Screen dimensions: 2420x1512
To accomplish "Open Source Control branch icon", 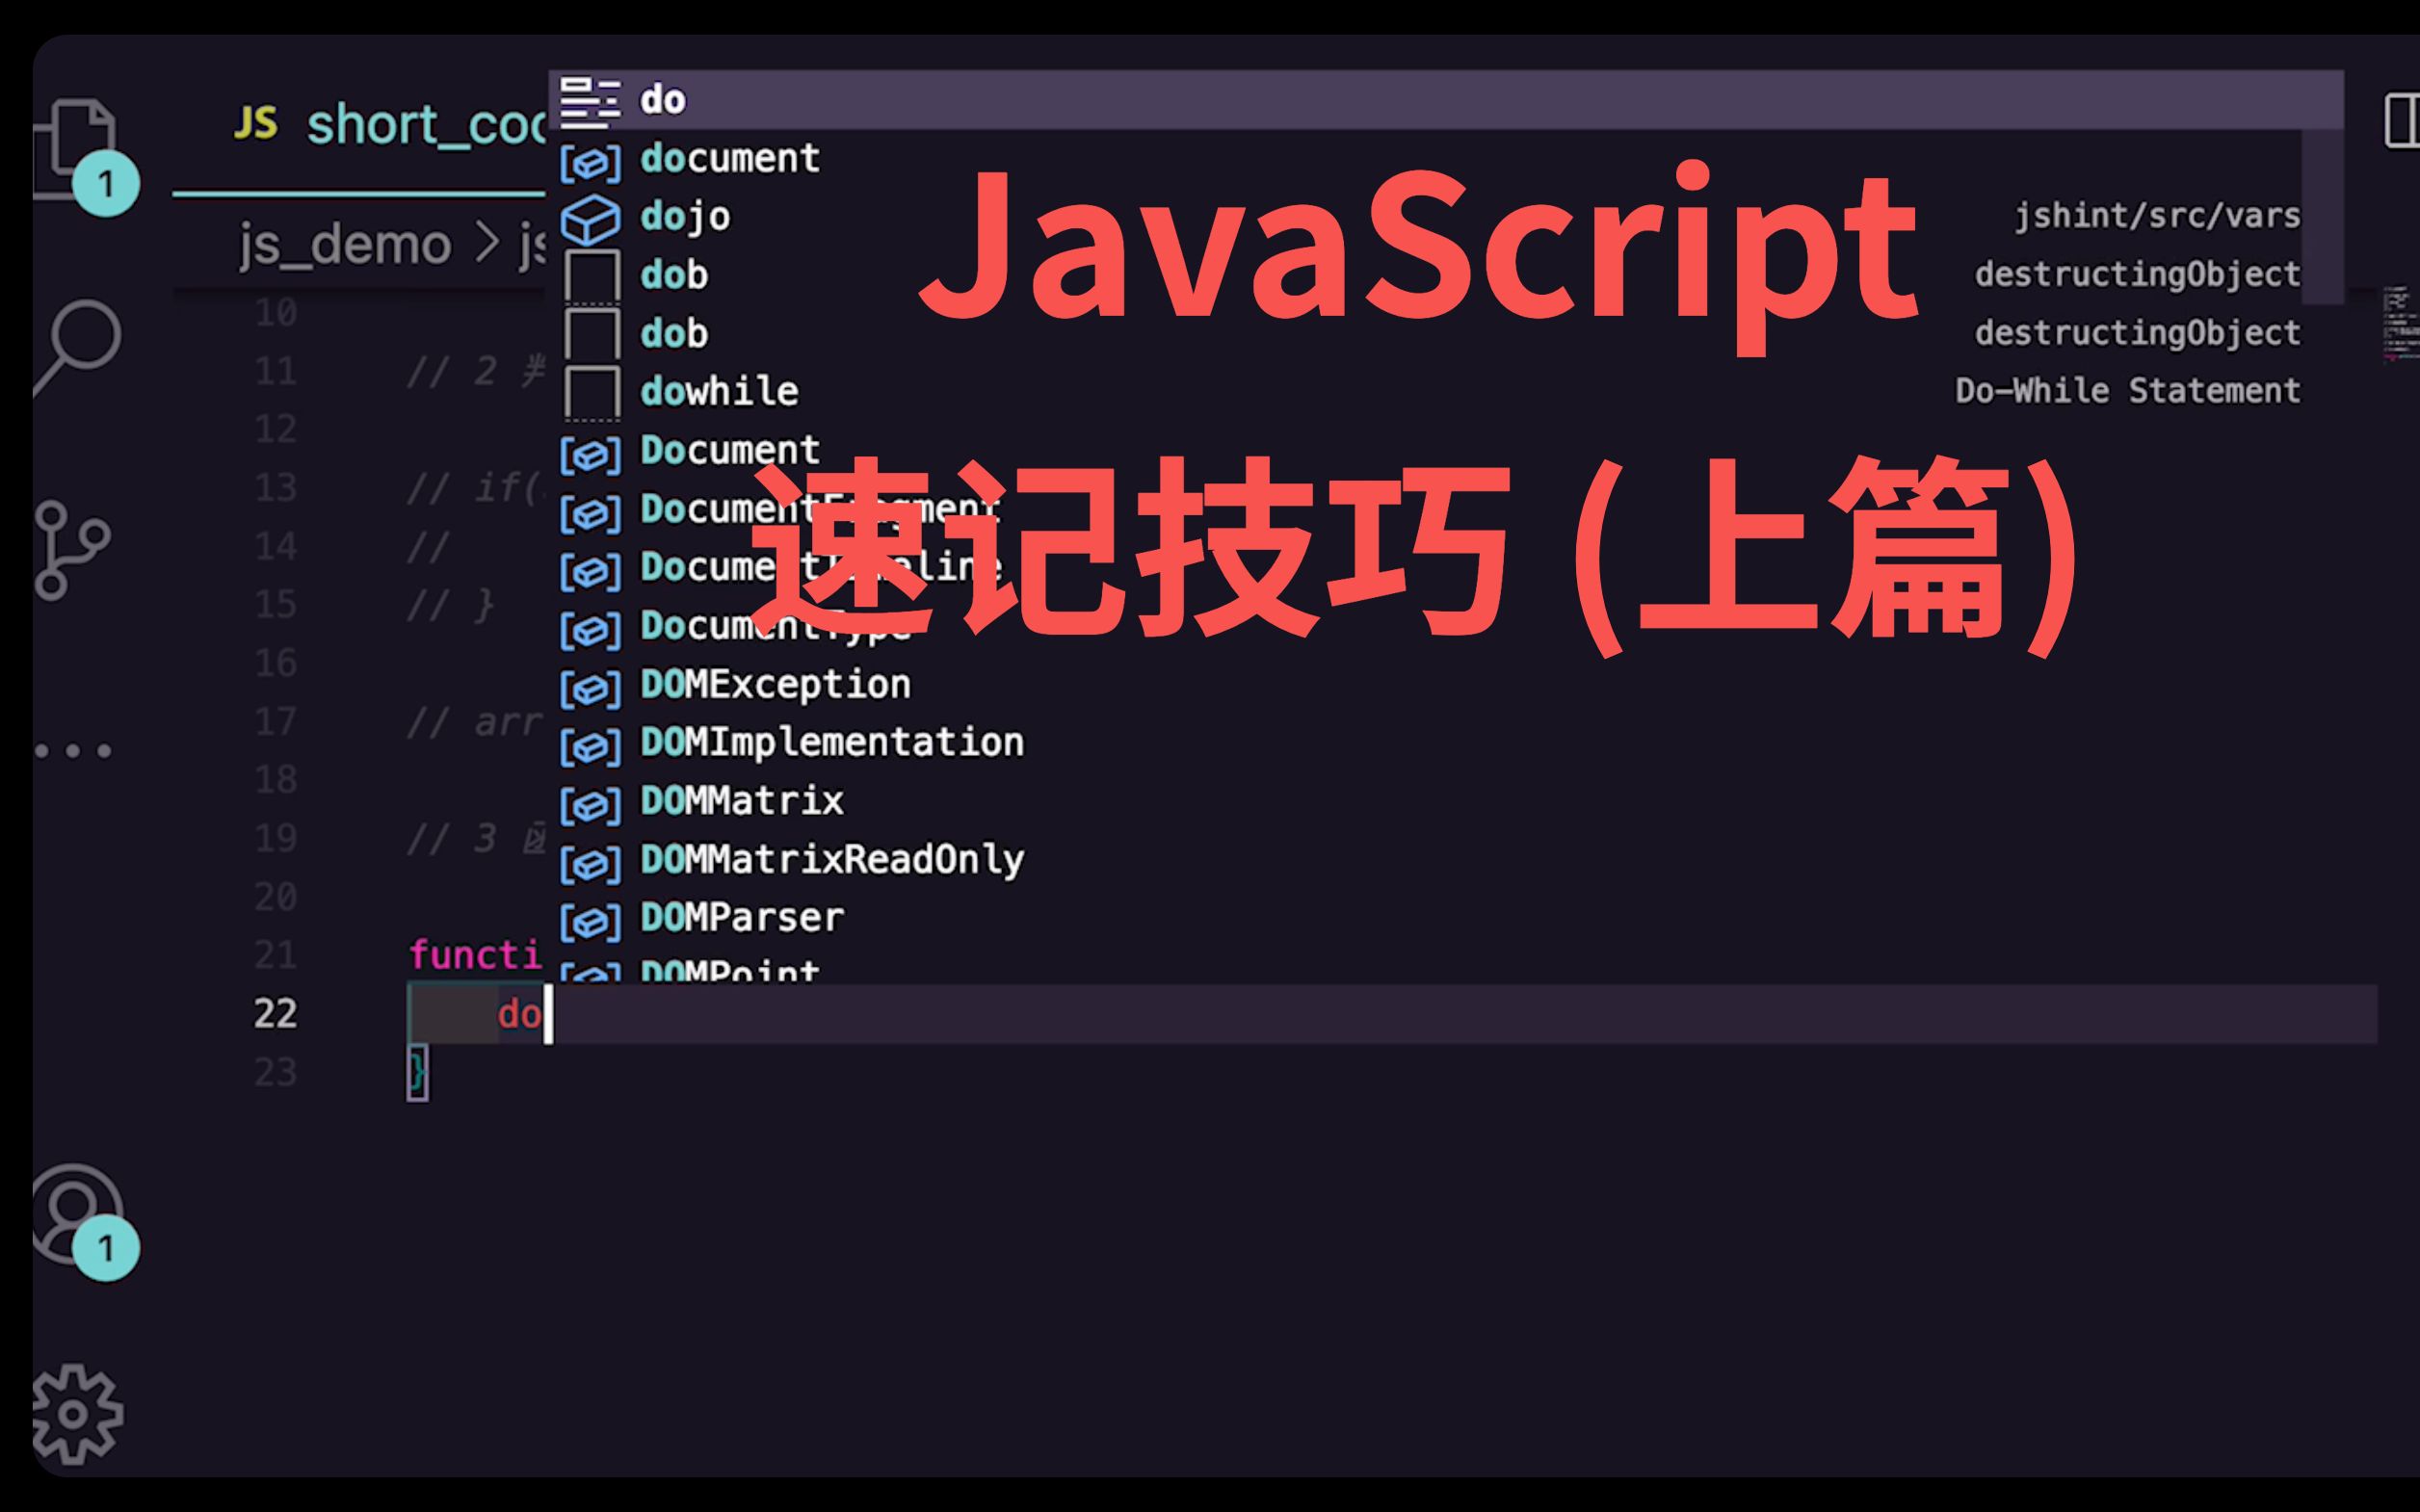I will (71, 551).
